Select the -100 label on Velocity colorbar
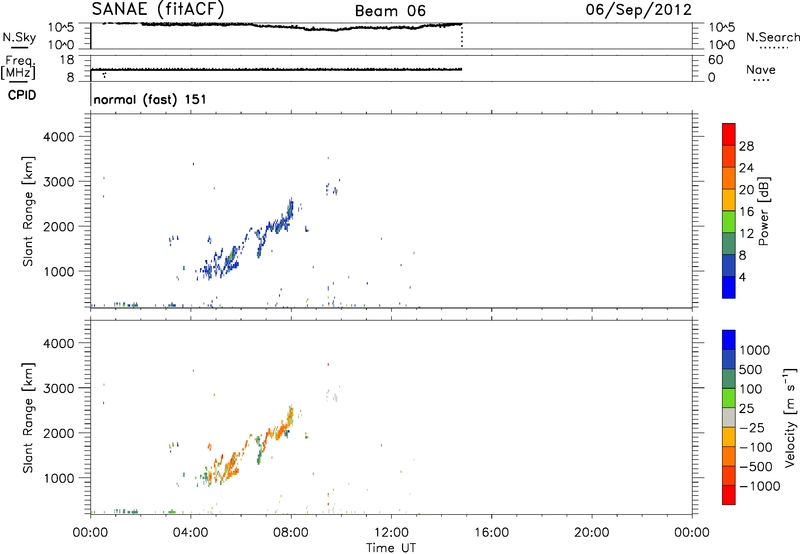This screenshot has width=800, height=554. tap(755, 447)
